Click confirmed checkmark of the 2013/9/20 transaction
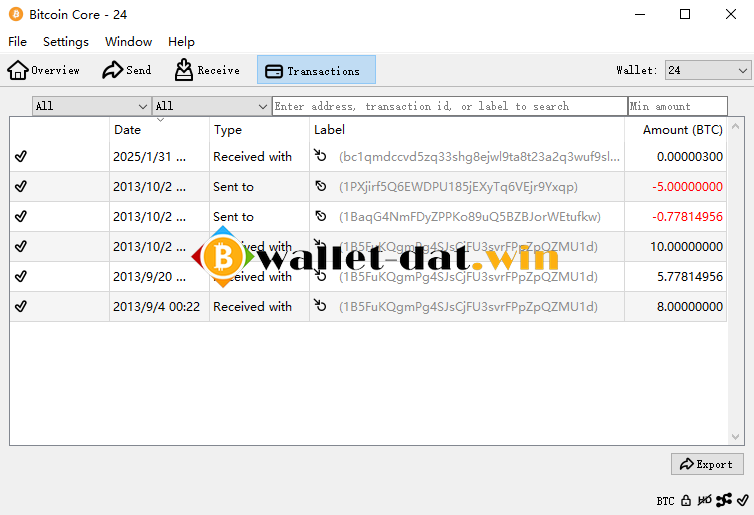The height and width of the screenshot is (515, 754). [21, 276]
